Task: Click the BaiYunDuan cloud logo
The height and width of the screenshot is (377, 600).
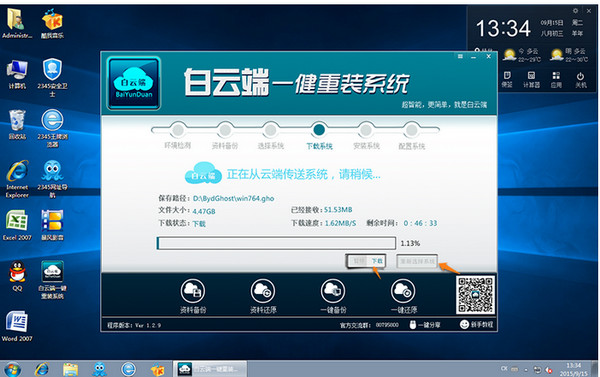Action: pyautogui.click(x=134, y=83)
